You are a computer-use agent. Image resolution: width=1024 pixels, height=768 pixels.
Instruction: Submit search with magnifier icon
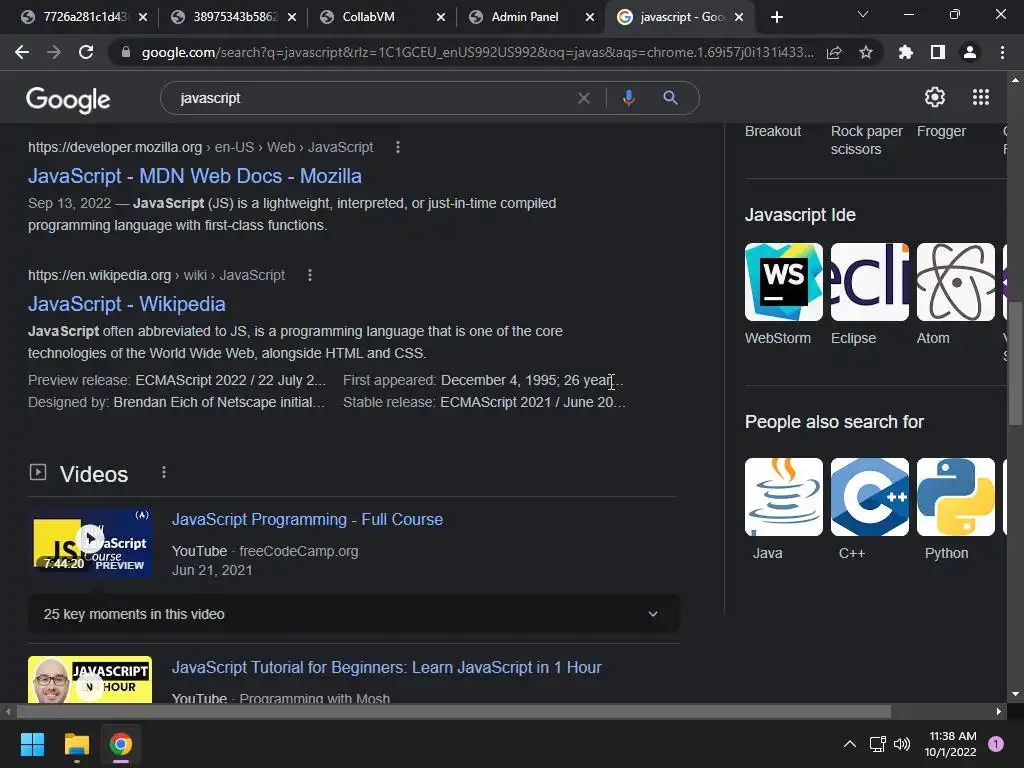point(670,98)
